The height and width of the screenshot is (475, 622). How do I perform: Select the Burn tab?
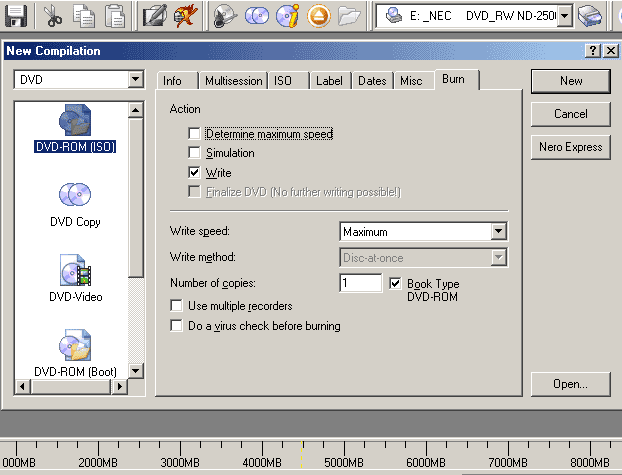(457, 79)
